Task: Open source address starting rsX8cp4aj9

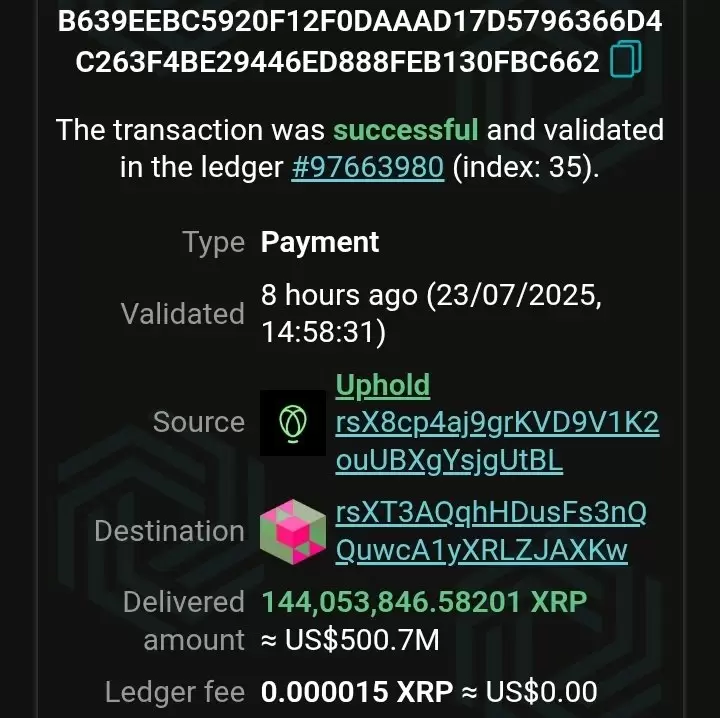Action: [x=497, y=441]
